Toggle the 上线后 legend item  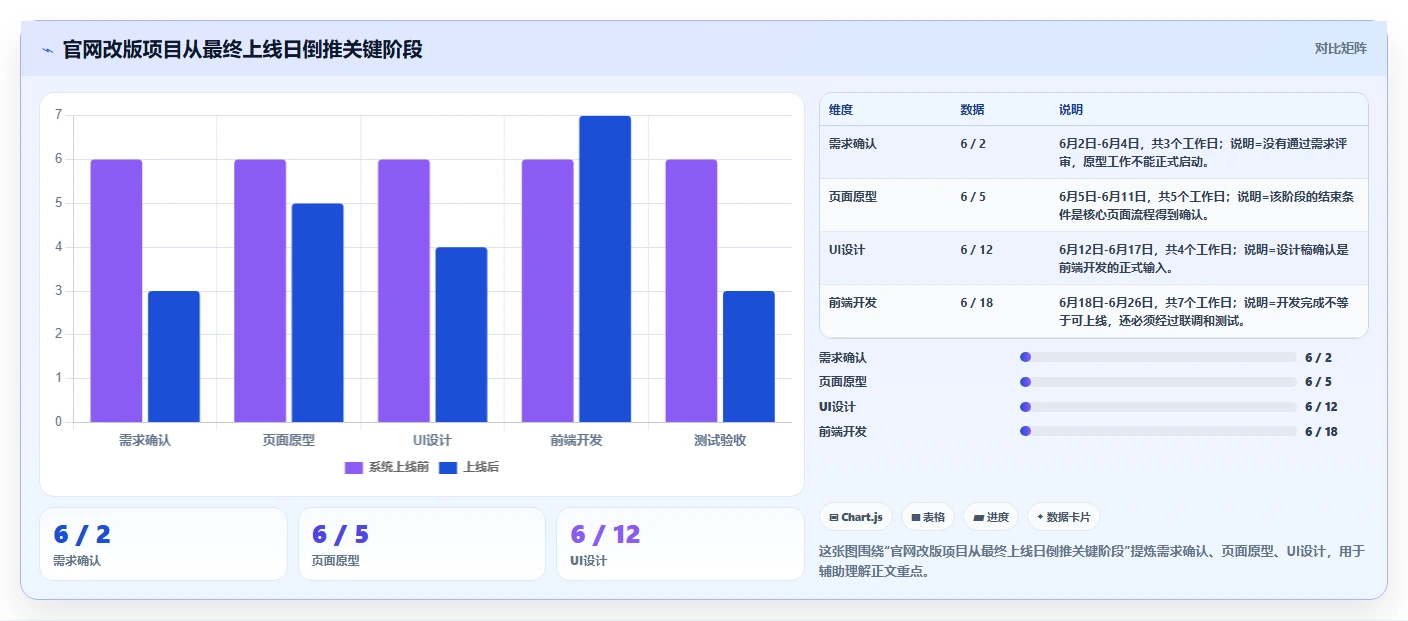tap(469, 467)
